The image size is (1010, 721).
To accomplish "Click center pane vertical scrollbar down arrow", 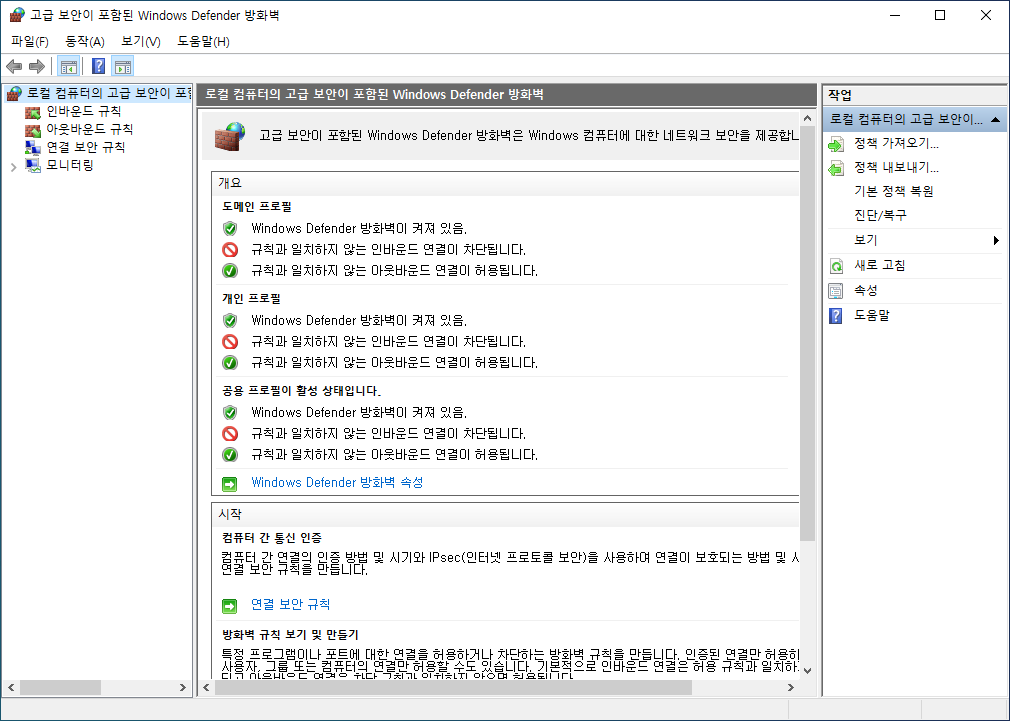I will pos(808,671).
